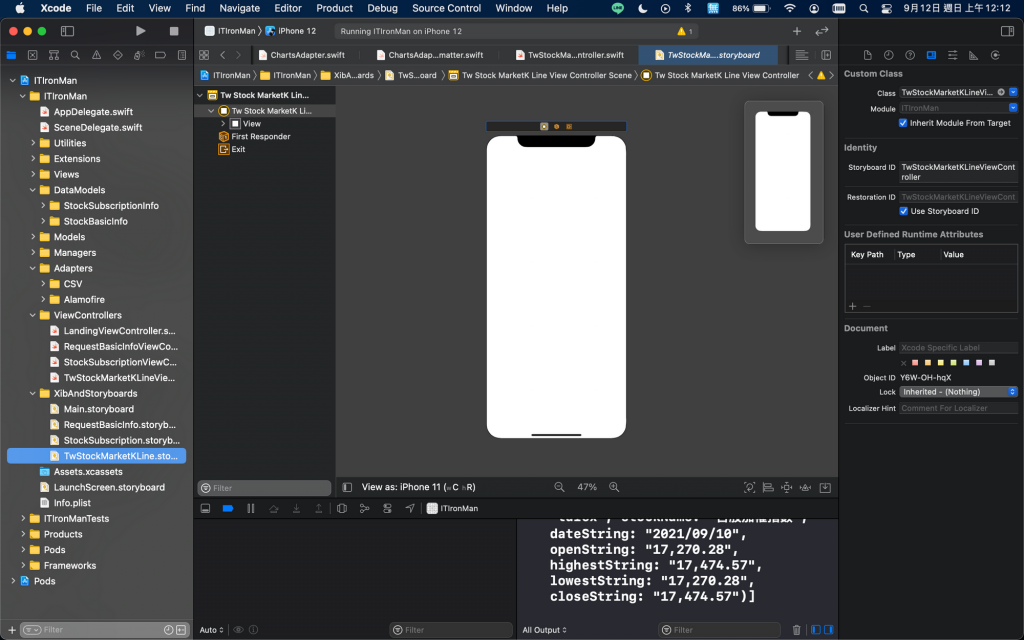Open Debug View Hierarchy icon
This screenshot has width=1024, height=640.
point(342,508)
